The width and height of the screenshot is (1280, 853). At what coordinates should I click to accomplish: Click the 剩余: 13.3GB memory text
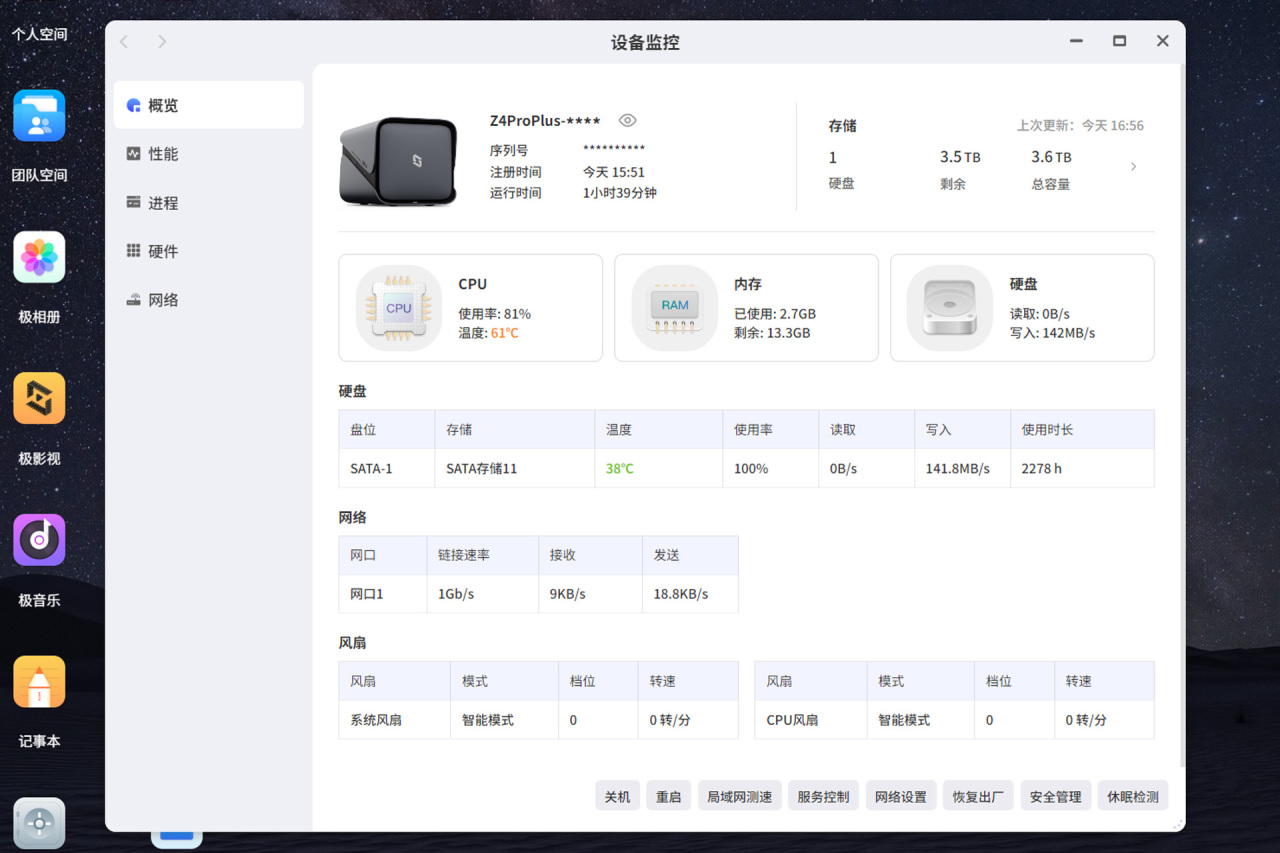pyautogui.click(x=772, y=333)
